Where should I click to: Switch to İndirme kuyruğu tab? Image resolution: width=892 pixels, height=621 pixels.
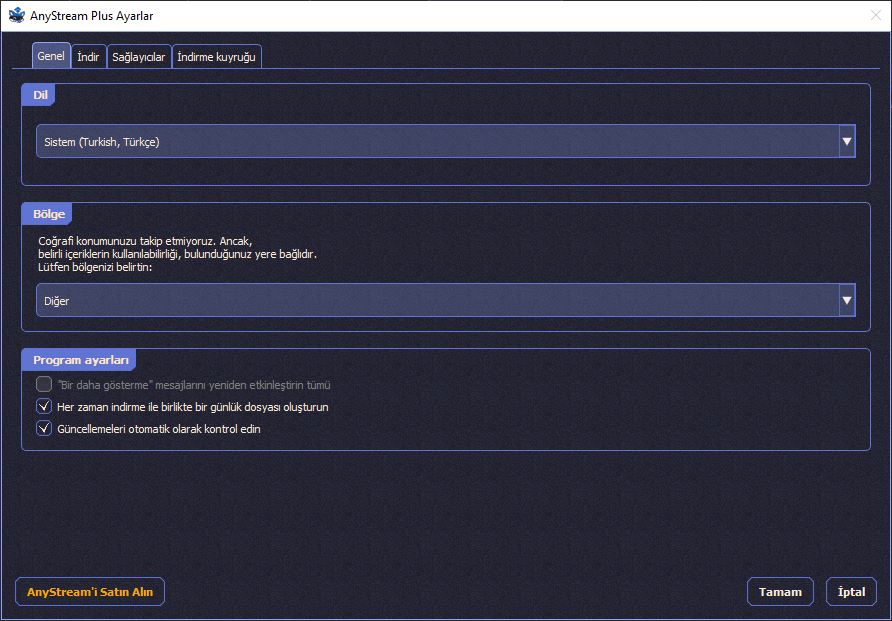(x=217, y=57)
